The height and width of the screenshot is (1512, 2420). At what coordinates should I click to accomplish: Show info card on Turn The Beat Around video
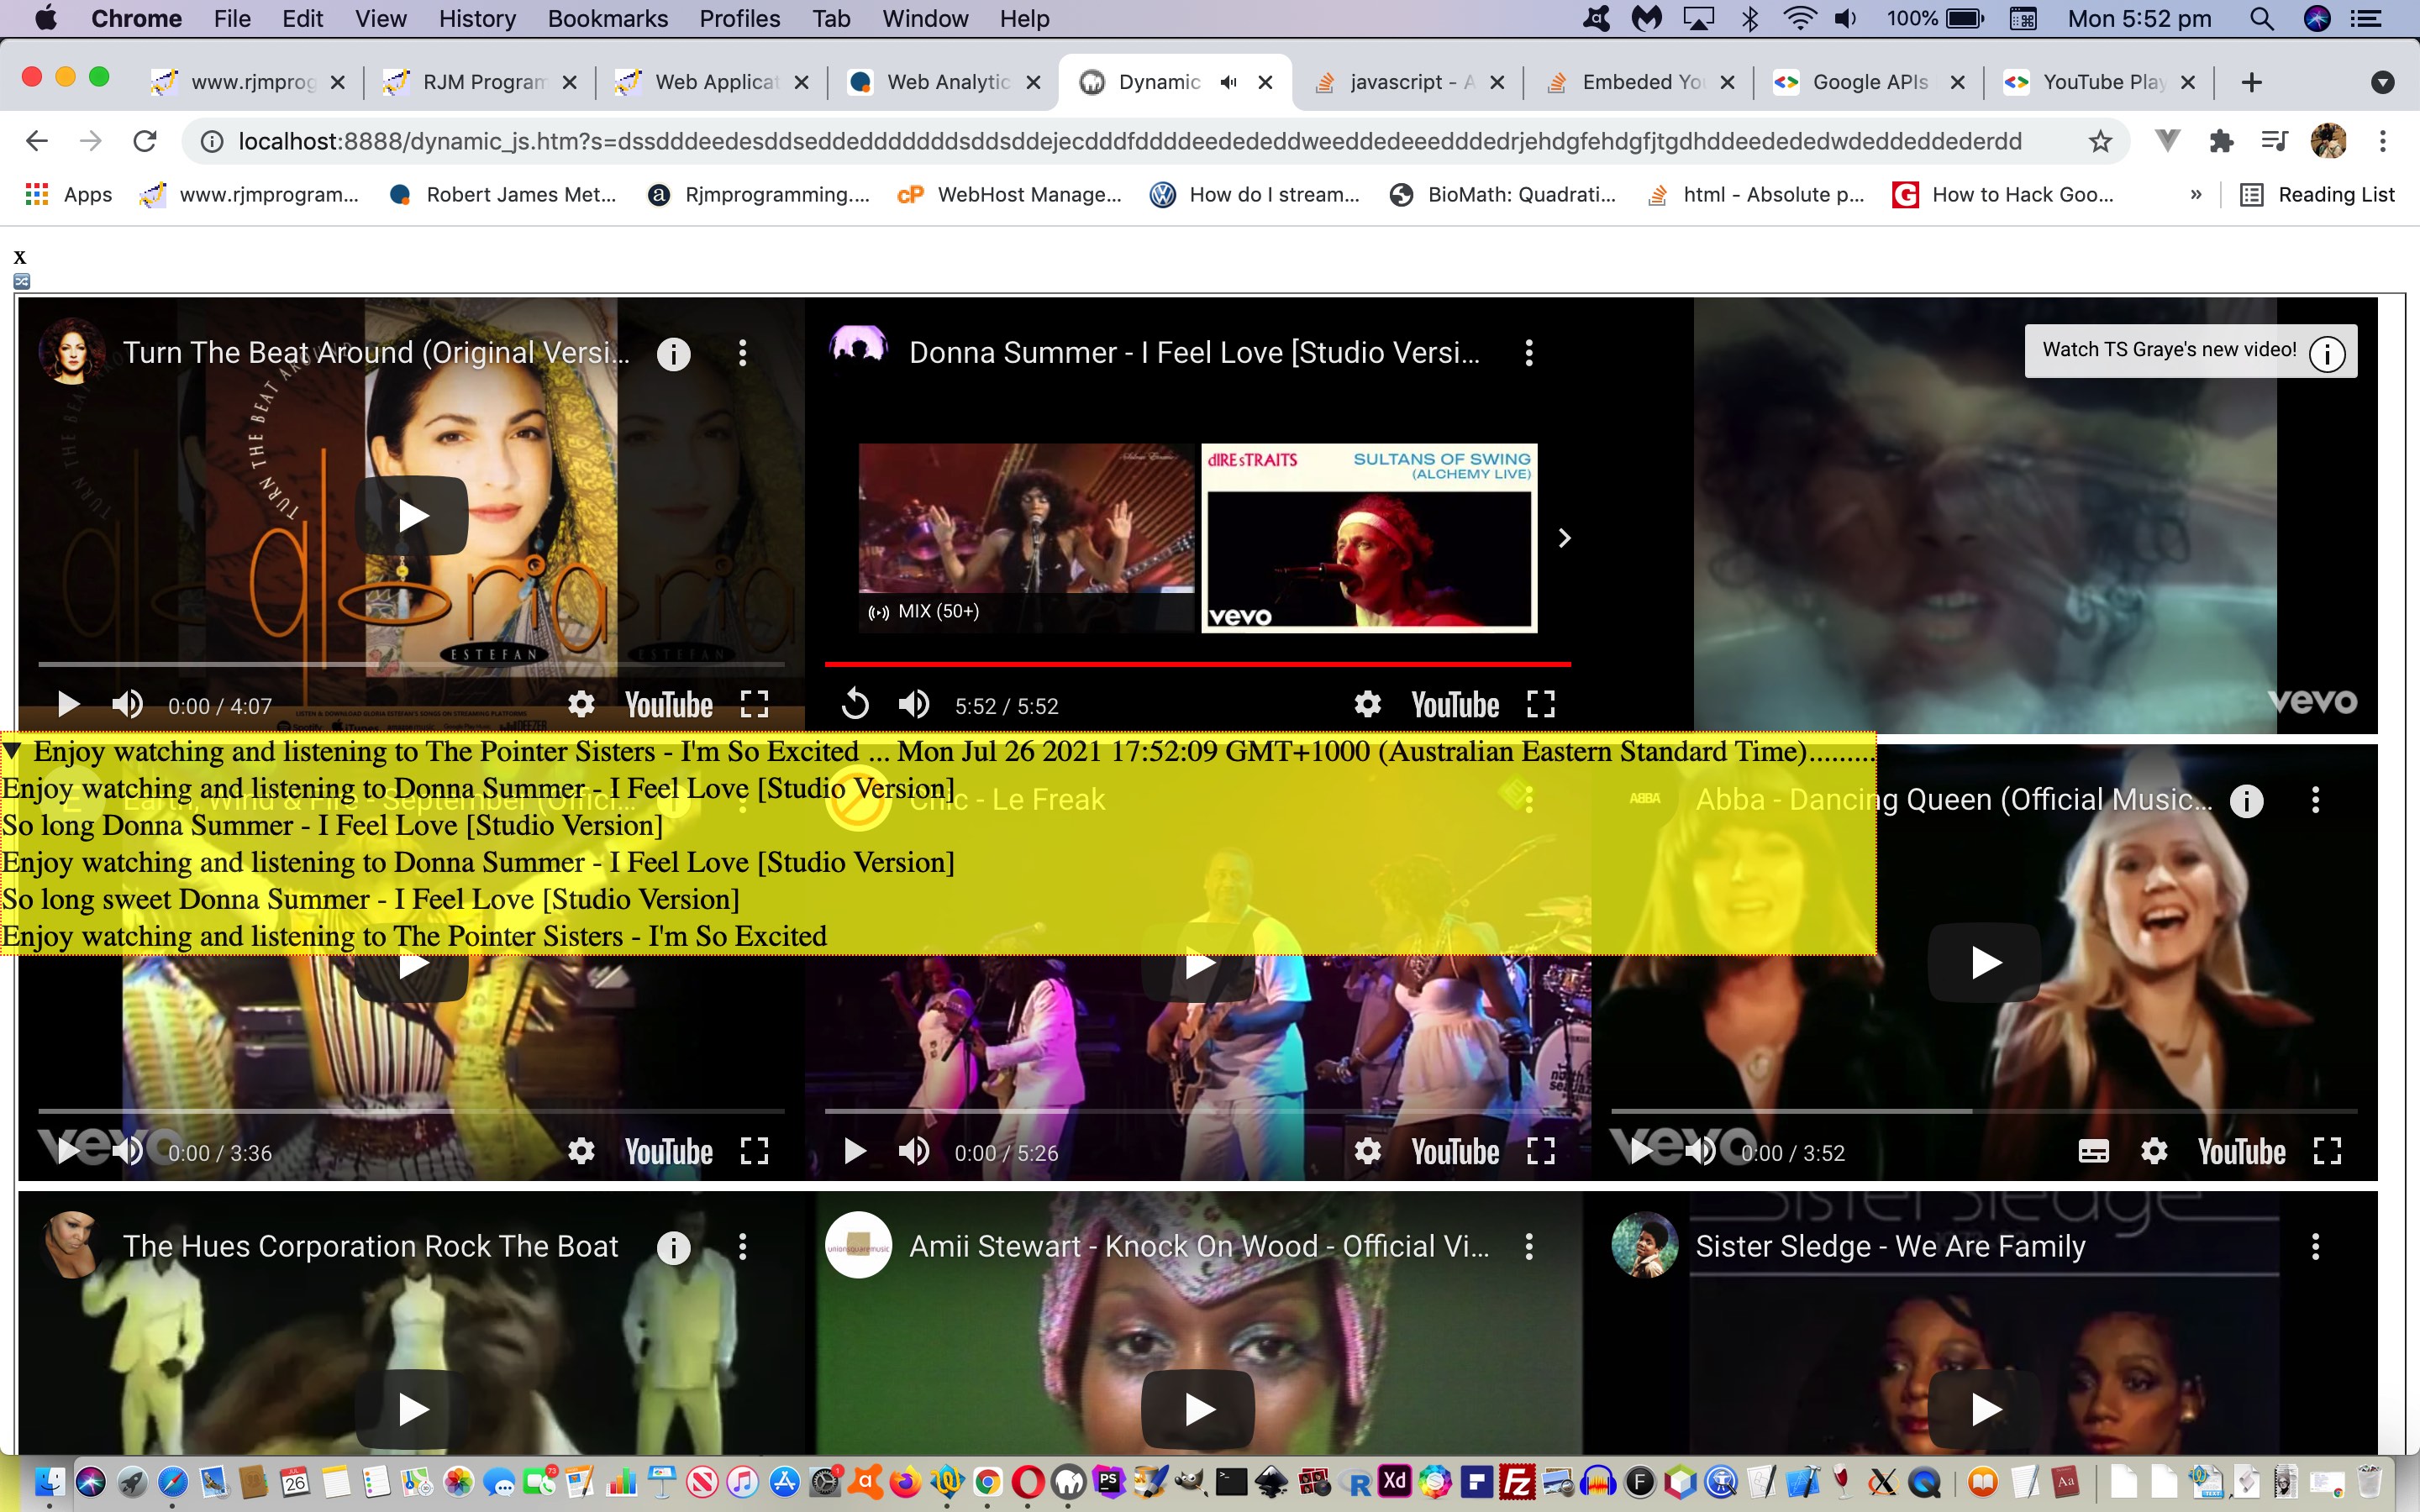(674, 353)
